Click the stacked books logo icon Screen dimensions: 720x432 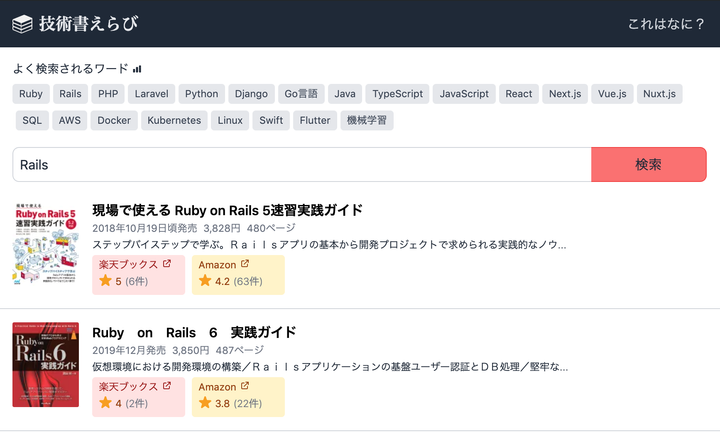pyautogui.click(x=22, y=24)
